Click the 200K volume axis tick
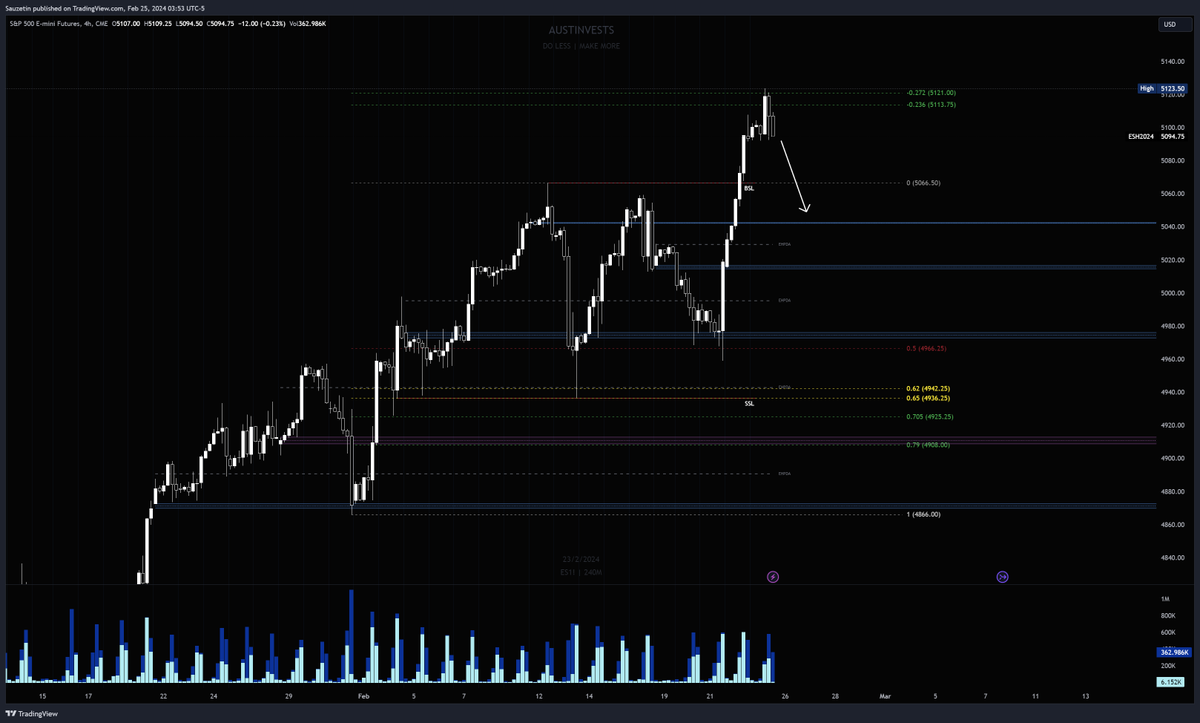 tap(1168, 665)
